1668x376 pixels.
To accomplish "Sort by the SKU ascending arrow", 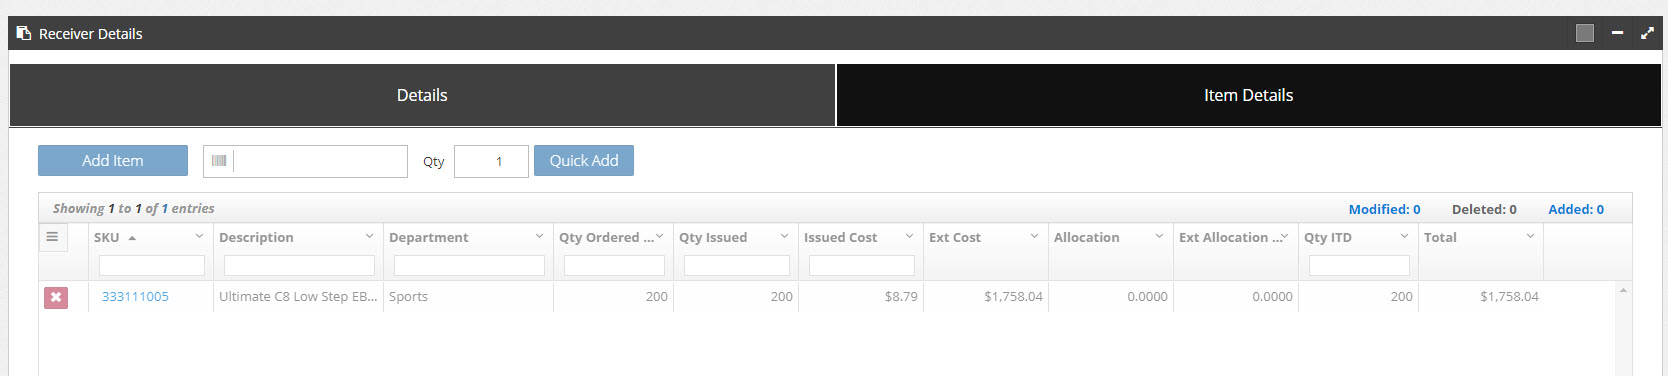I will tap(132, 238).
